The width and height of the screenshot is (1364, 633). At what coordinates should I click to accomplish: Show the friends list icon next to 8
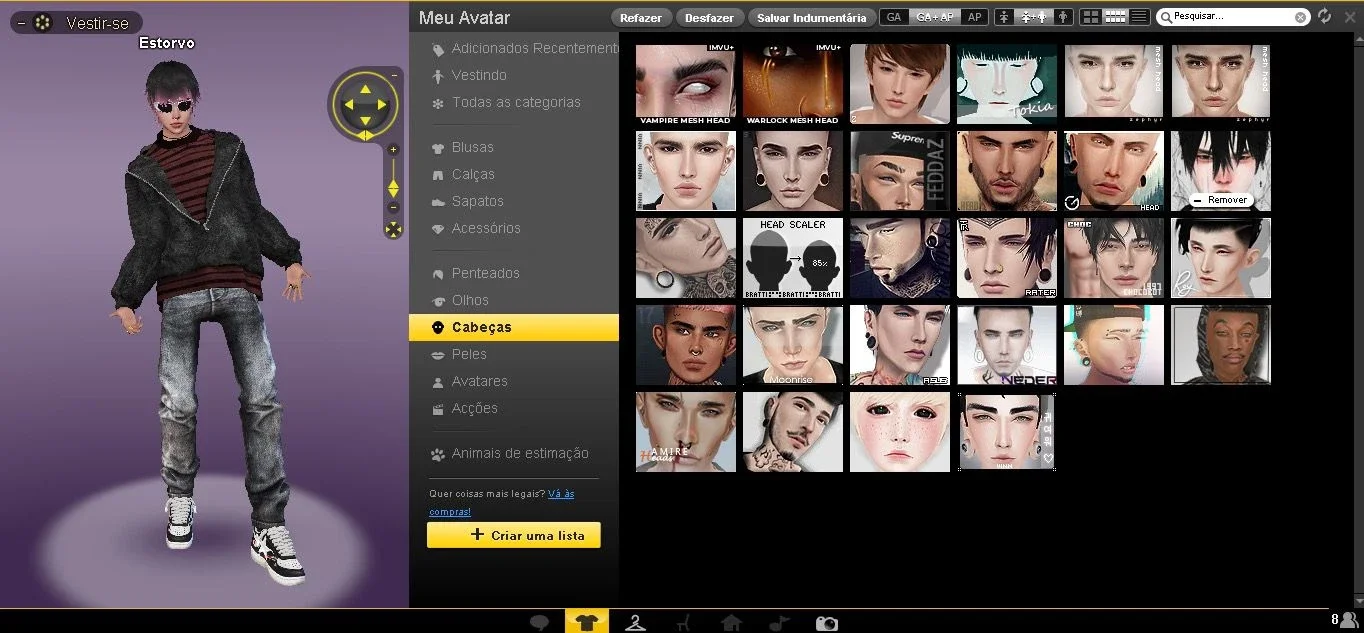pyautogui.click(x=1351, y=620)
